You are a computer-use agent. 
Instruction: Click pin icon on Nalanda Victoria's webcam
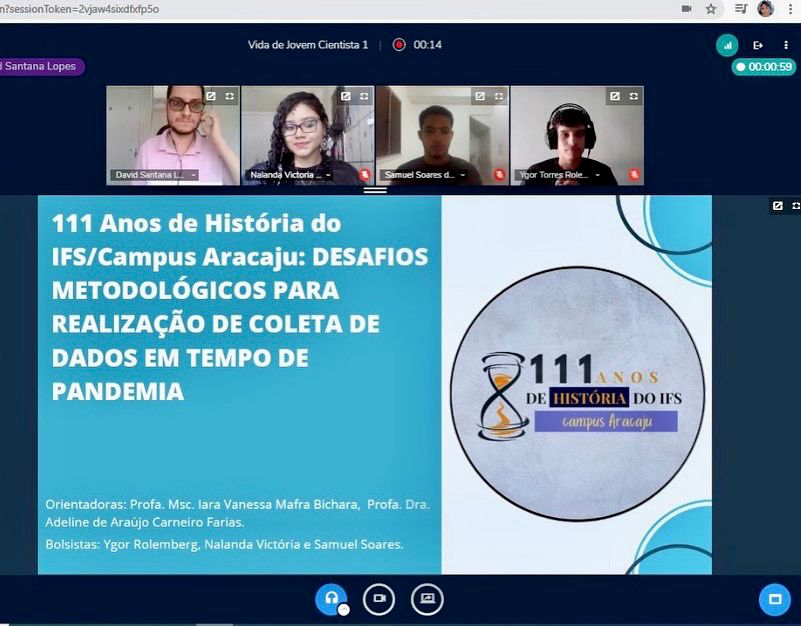coord(345,96)
